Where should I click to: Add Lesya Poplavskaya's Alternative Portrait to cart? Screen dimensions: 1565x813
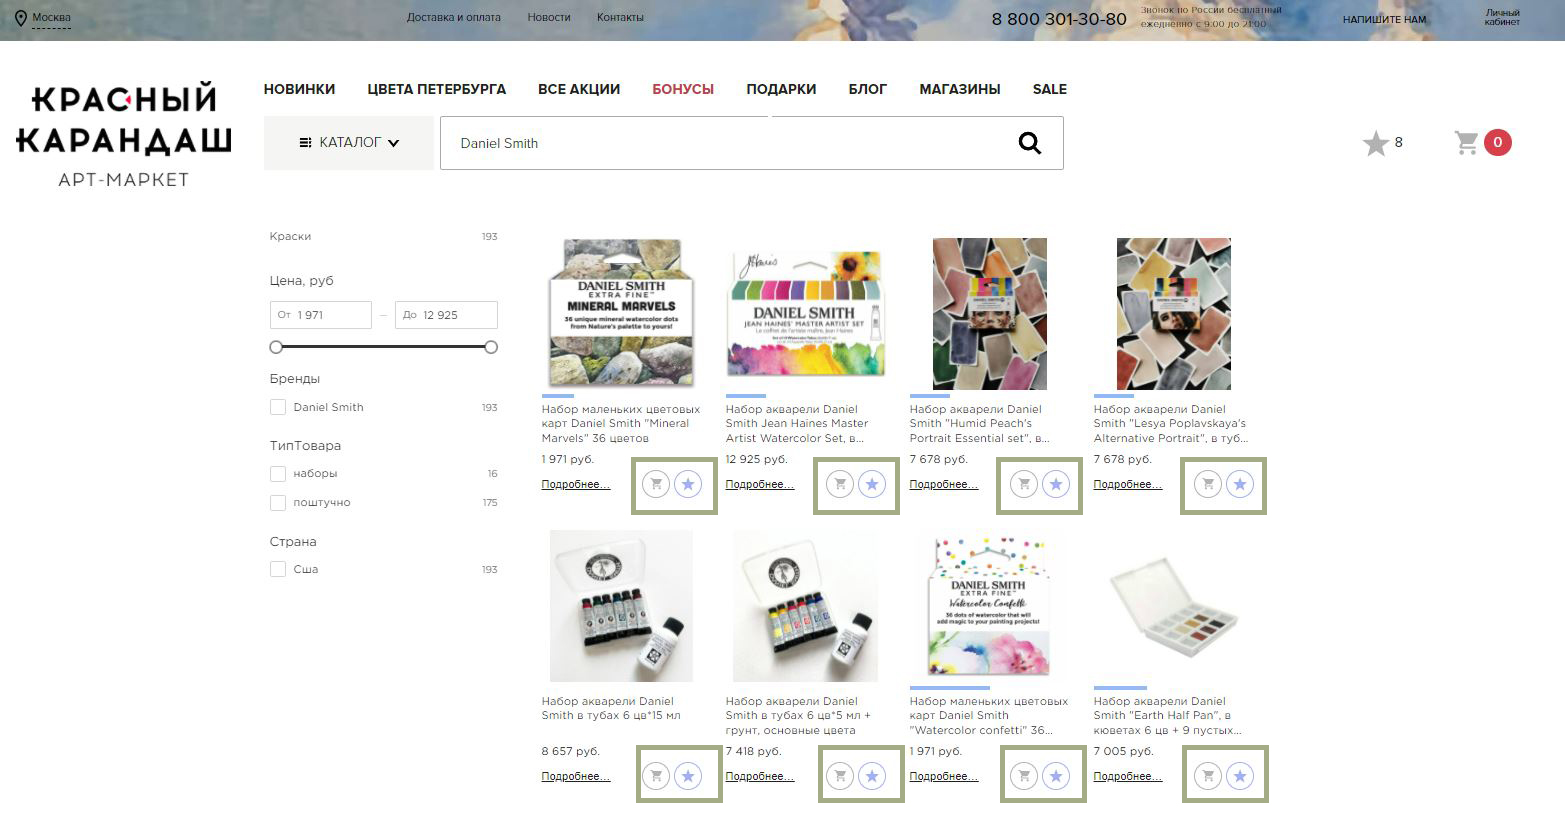[1208, 485]
